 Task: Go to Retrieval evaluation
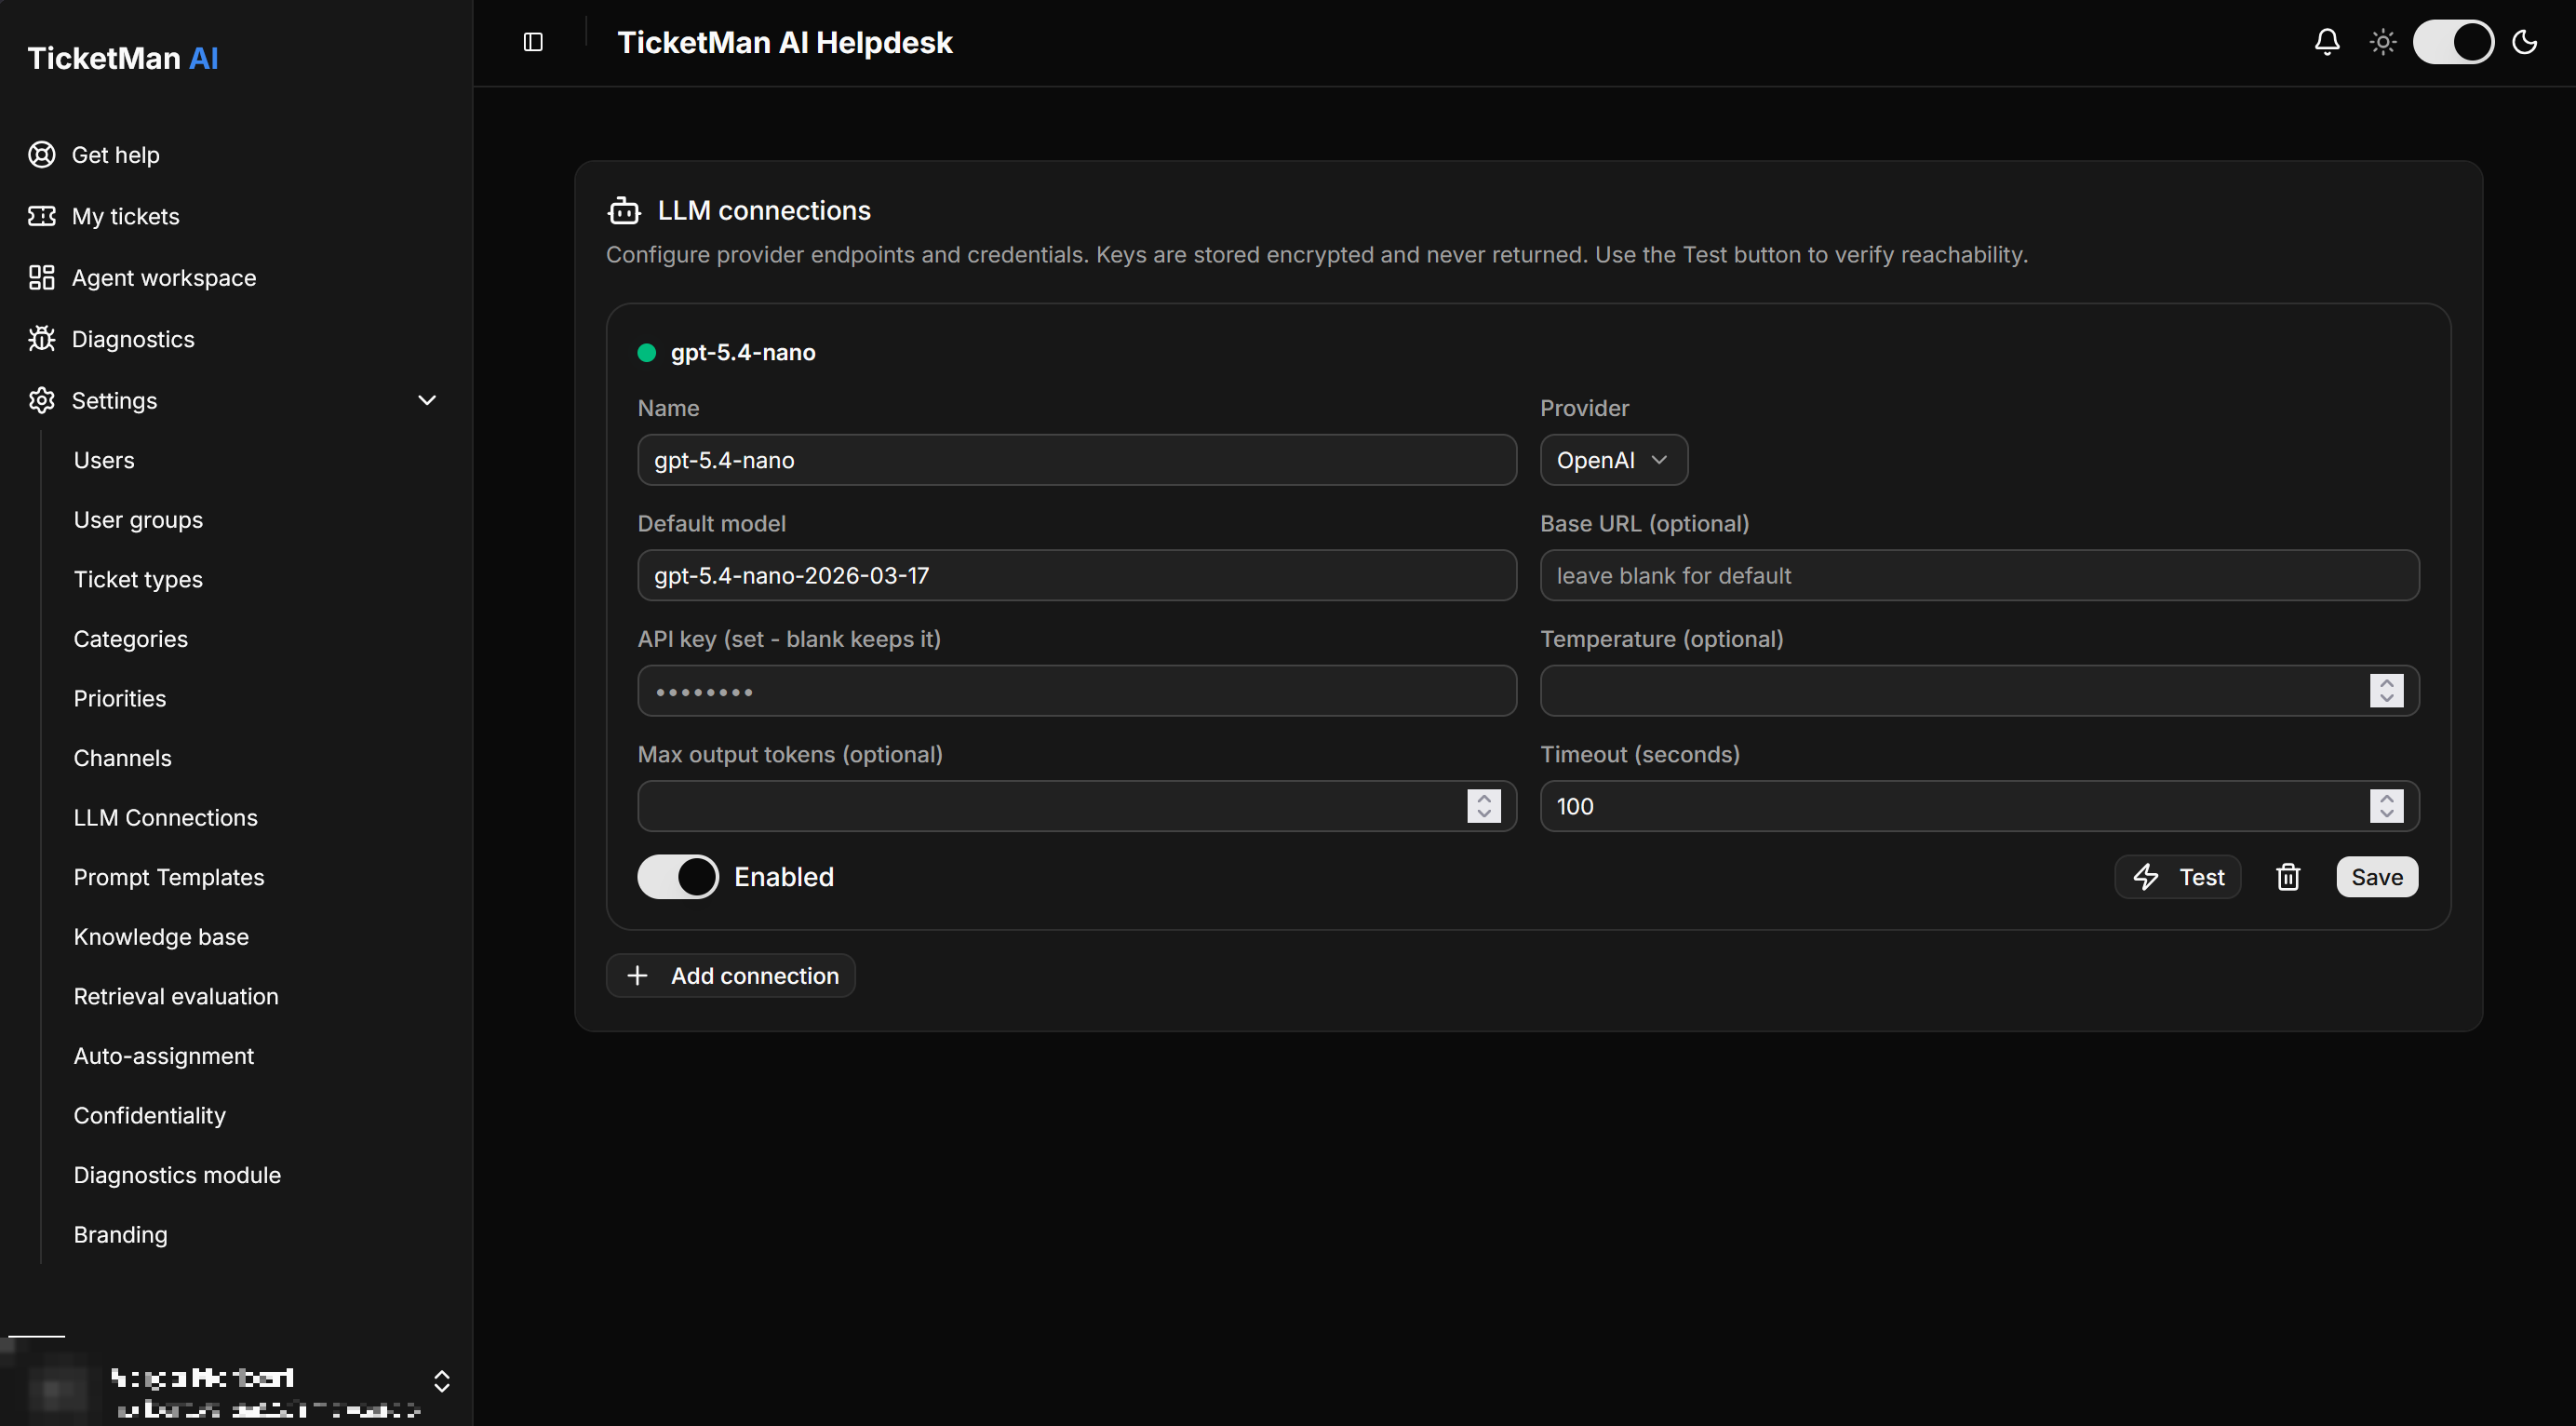click(176, 996)
